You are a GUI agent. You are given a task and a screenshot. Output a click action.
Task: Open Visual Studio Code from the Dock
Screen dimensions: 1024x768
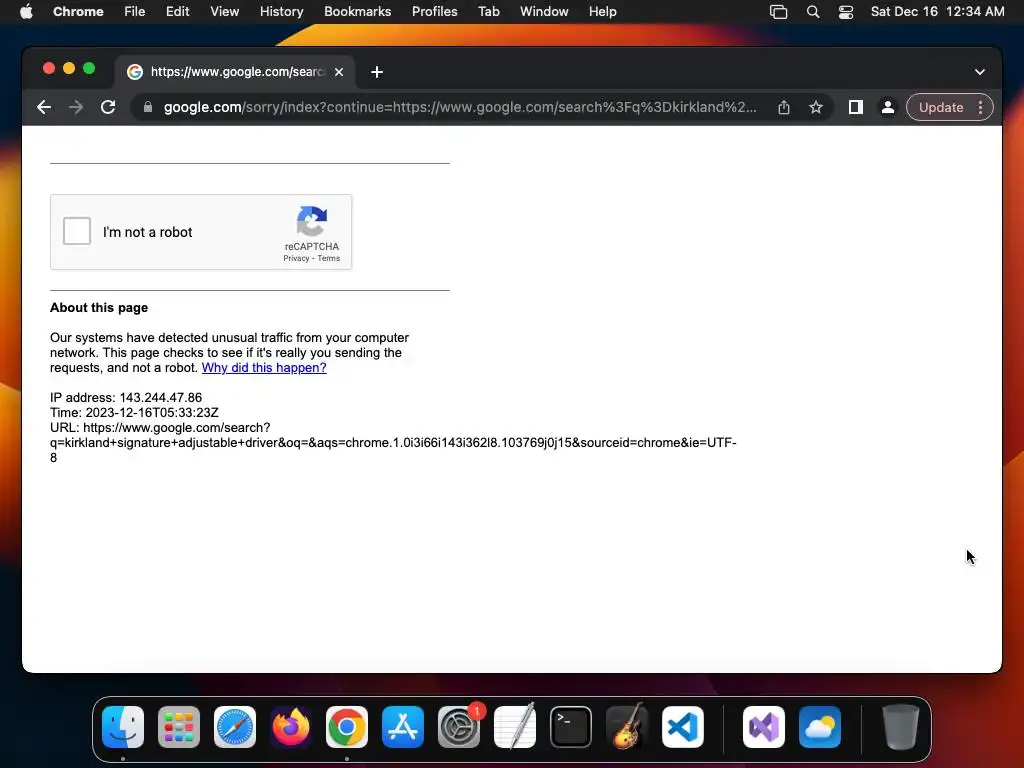tap(683, 727)
